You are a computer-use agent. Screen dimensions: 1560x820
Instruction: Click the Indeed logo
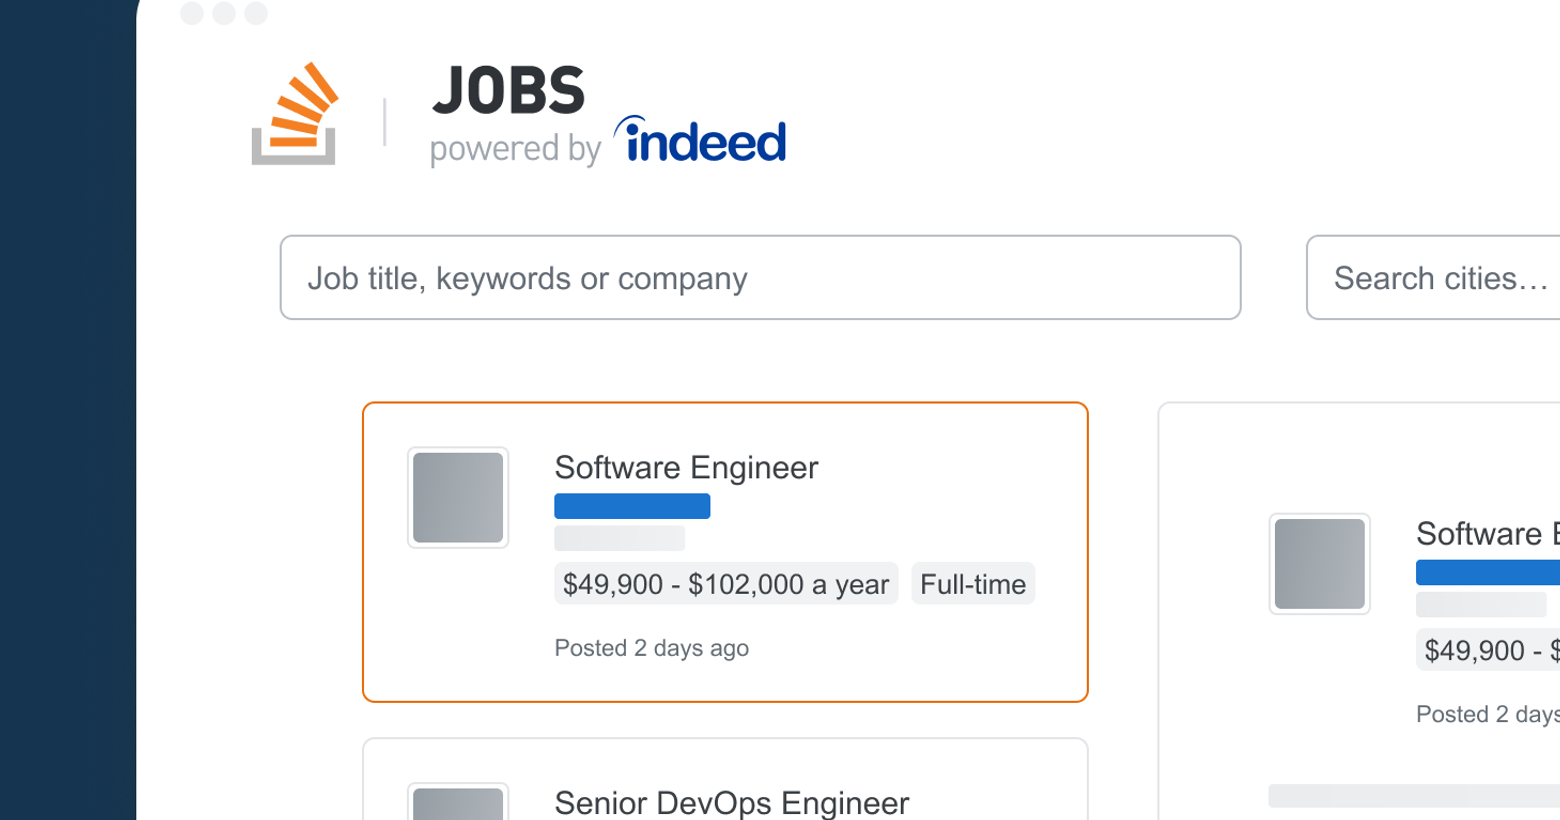pos(701,141)
